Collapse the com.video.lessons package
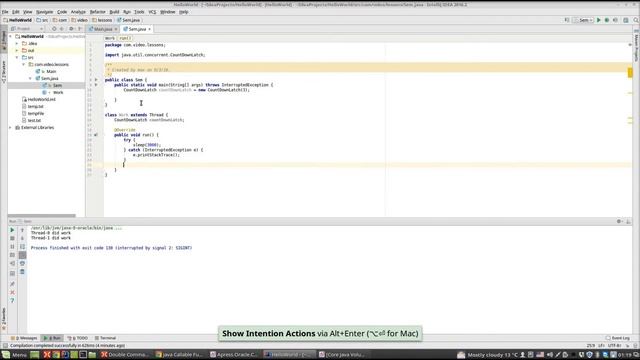Viewport: 640px width, 360px height. 24,64
